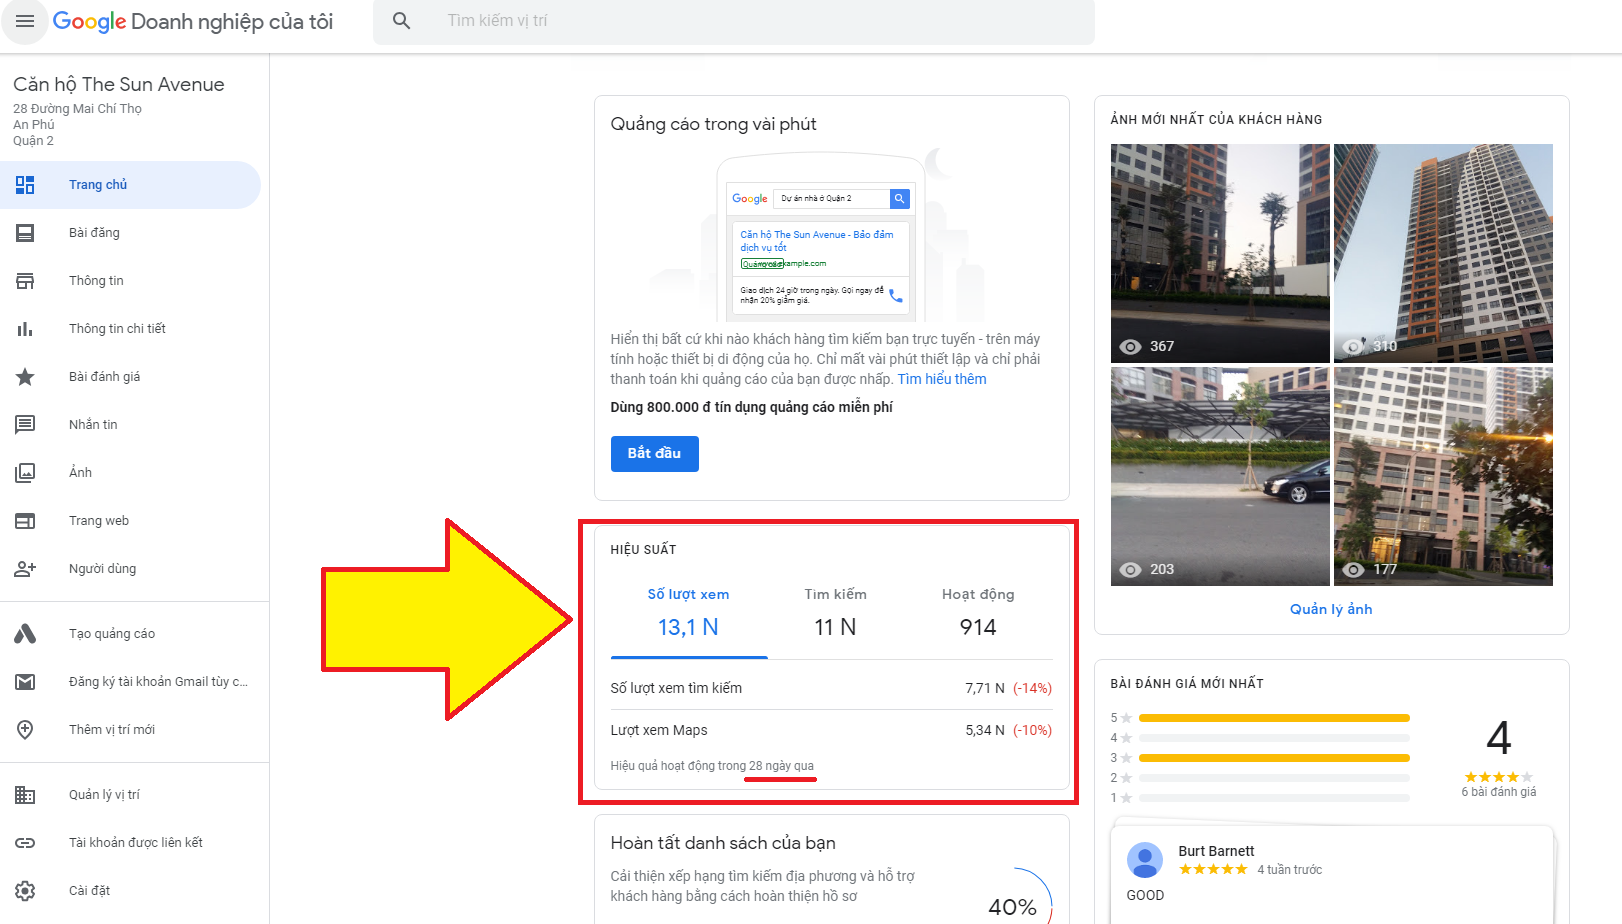Open Nhắn tin menu entry
This screenshot has width=1622, height=924.
point(130,425)
